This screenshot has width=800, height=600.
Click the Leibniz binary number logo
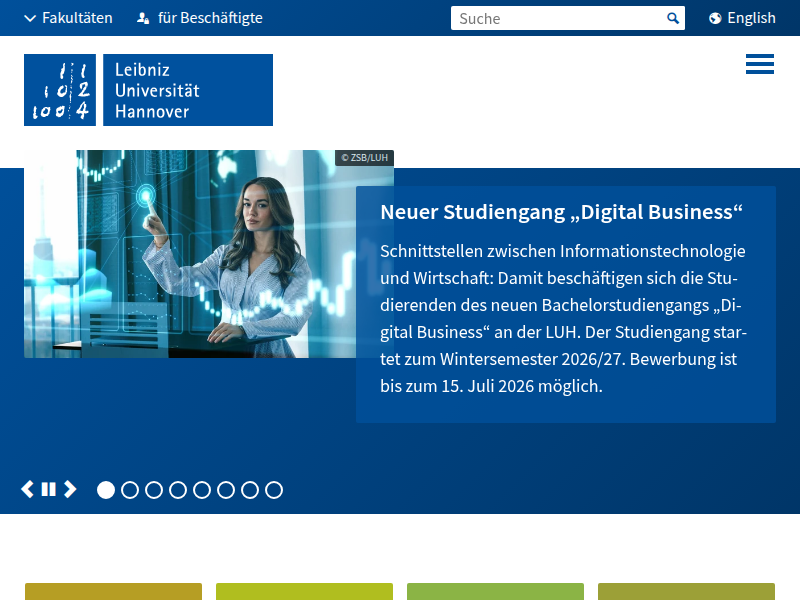tap(60, 90)
